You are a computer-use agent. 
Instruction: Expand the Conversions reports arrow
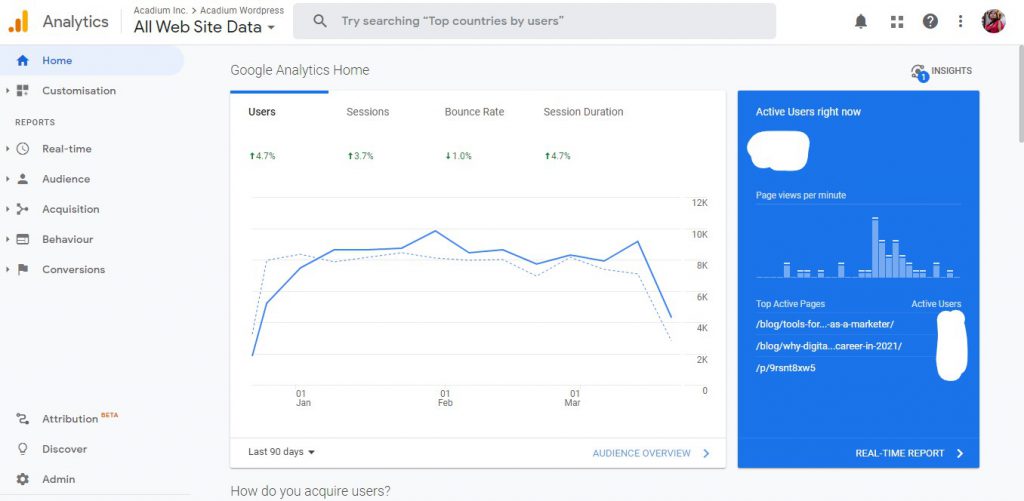[7, 269]
